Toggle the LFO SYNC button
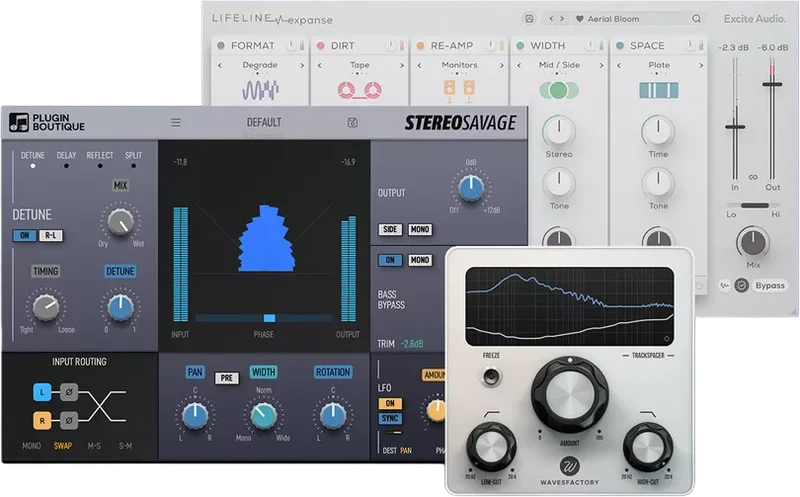Viewport: 800px width, 497px height. click(x=390, y=418)
